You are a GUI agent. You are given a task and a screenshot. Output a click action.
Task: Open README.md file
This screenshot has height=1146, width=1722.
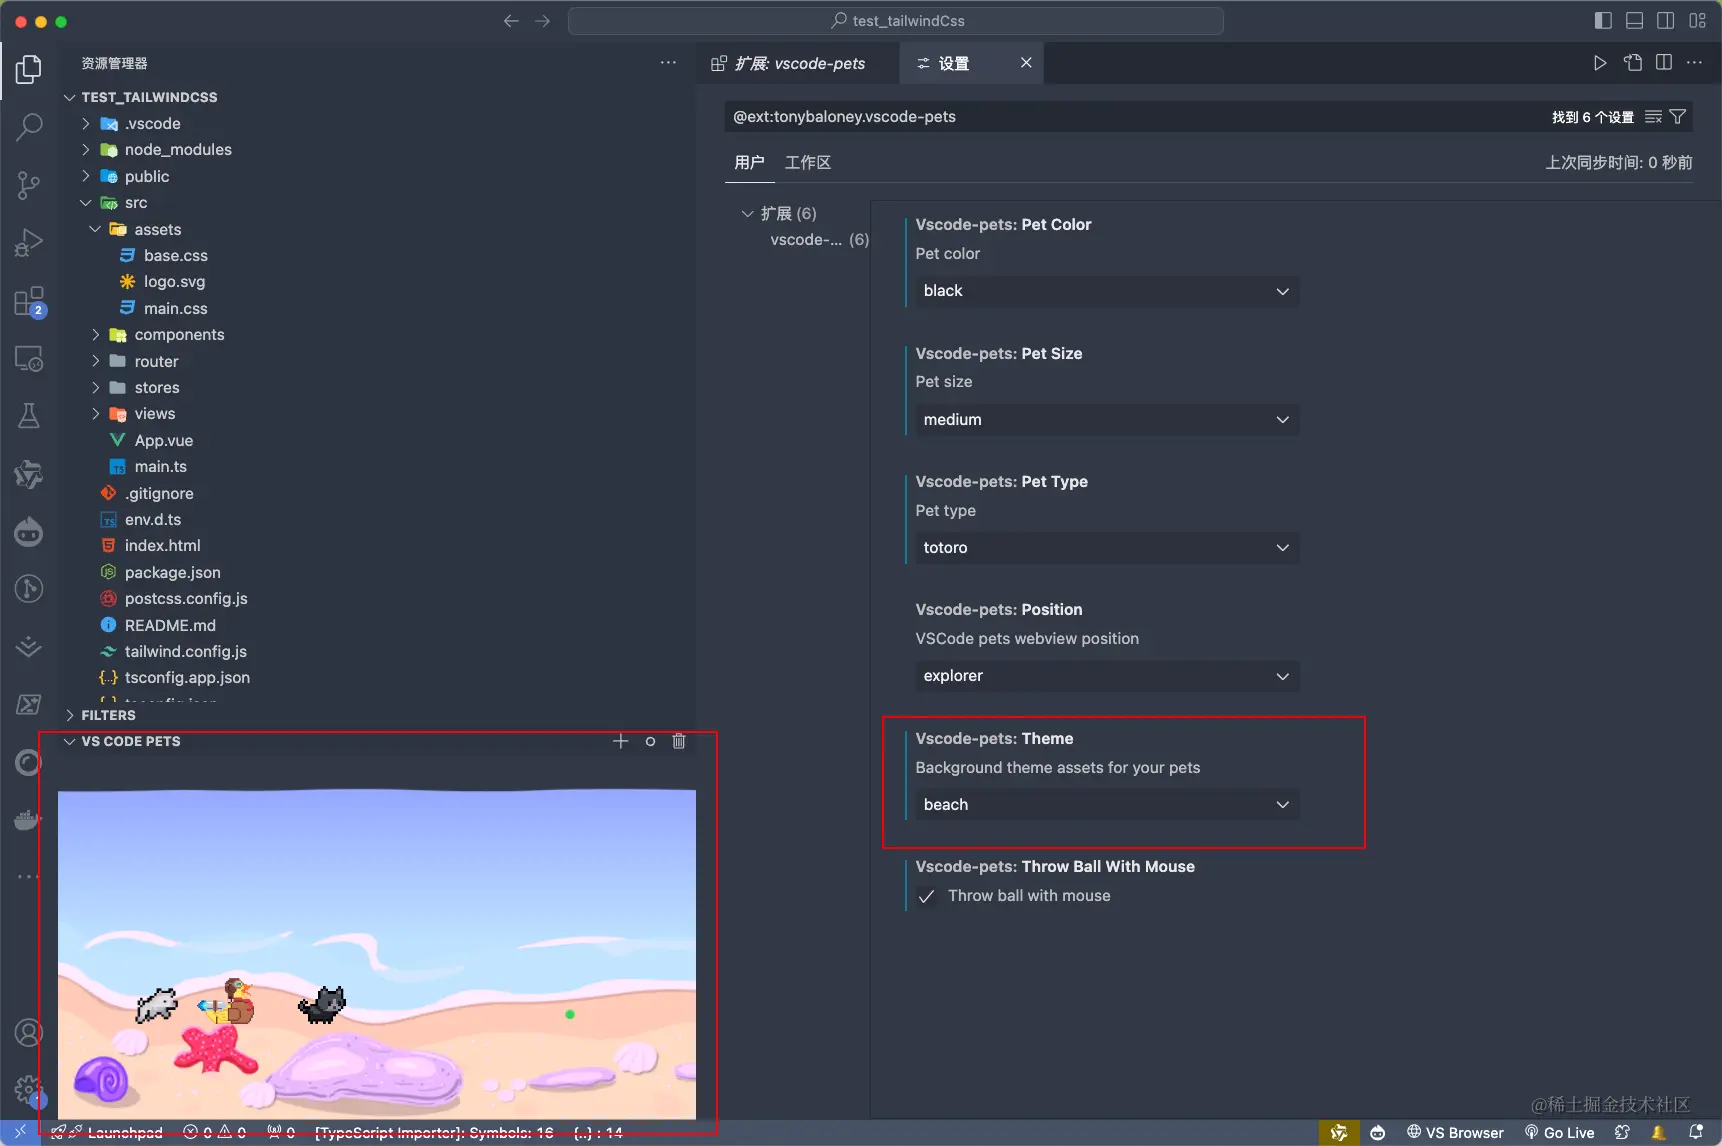170,626
